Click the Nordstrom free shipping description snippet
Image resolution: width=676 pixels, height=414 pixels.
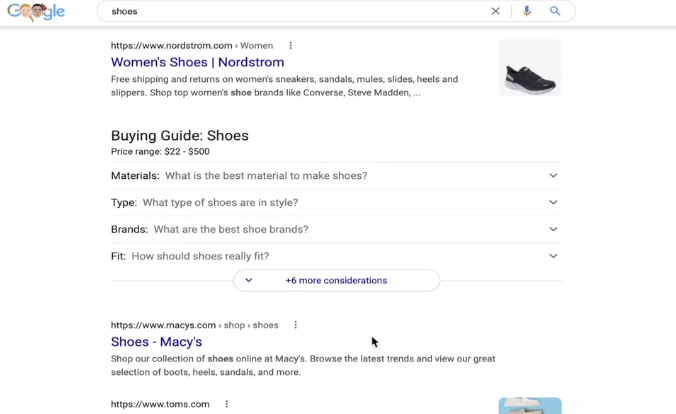pyautogui.click(x=285, y=86)
